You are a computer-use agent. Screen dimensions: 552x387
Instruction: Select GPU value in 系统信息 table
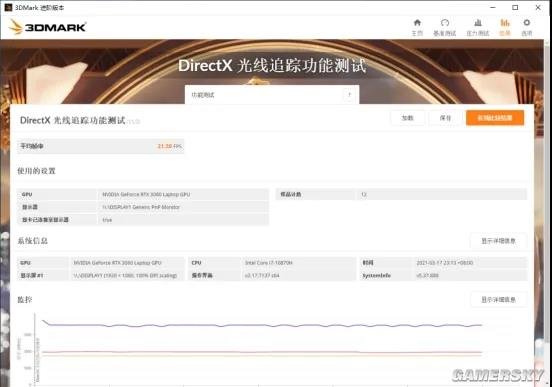[117, 263]
